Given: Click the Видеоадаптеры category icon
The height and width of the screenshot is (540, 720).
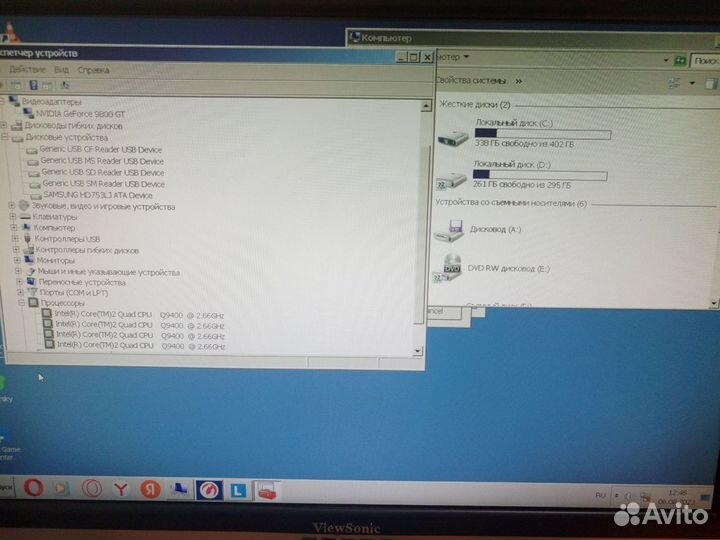Looking at the screenshot, I should [14, 101].
